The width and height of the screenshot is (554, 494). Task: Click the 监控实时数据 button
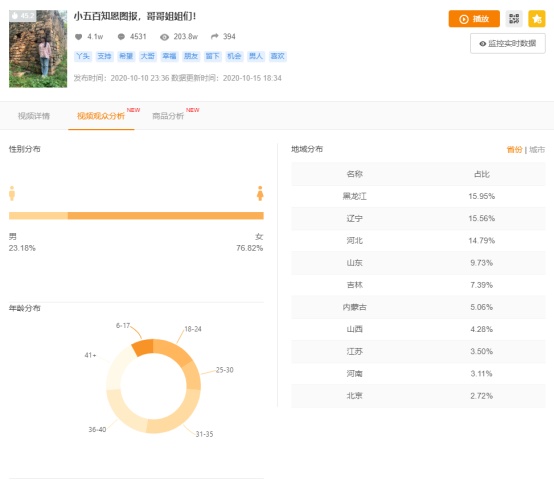pos(508,43)
